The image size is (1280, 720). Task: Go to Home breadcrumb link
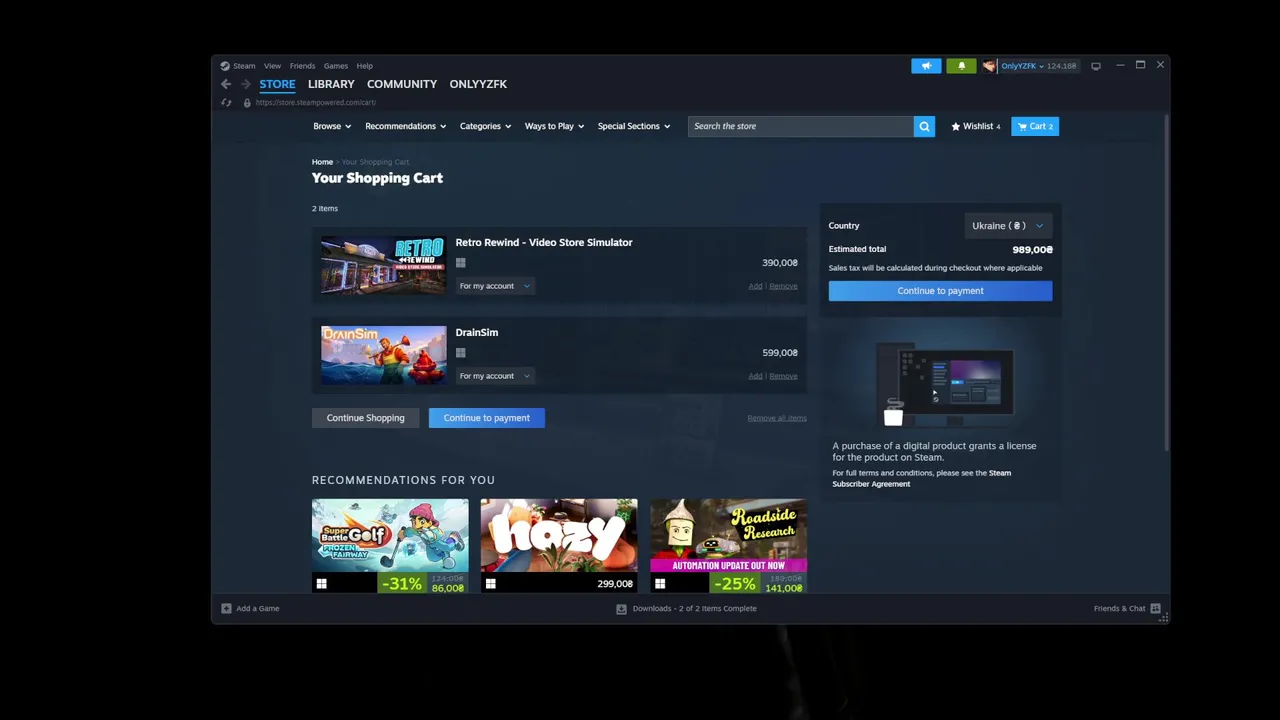click(322, 162)
